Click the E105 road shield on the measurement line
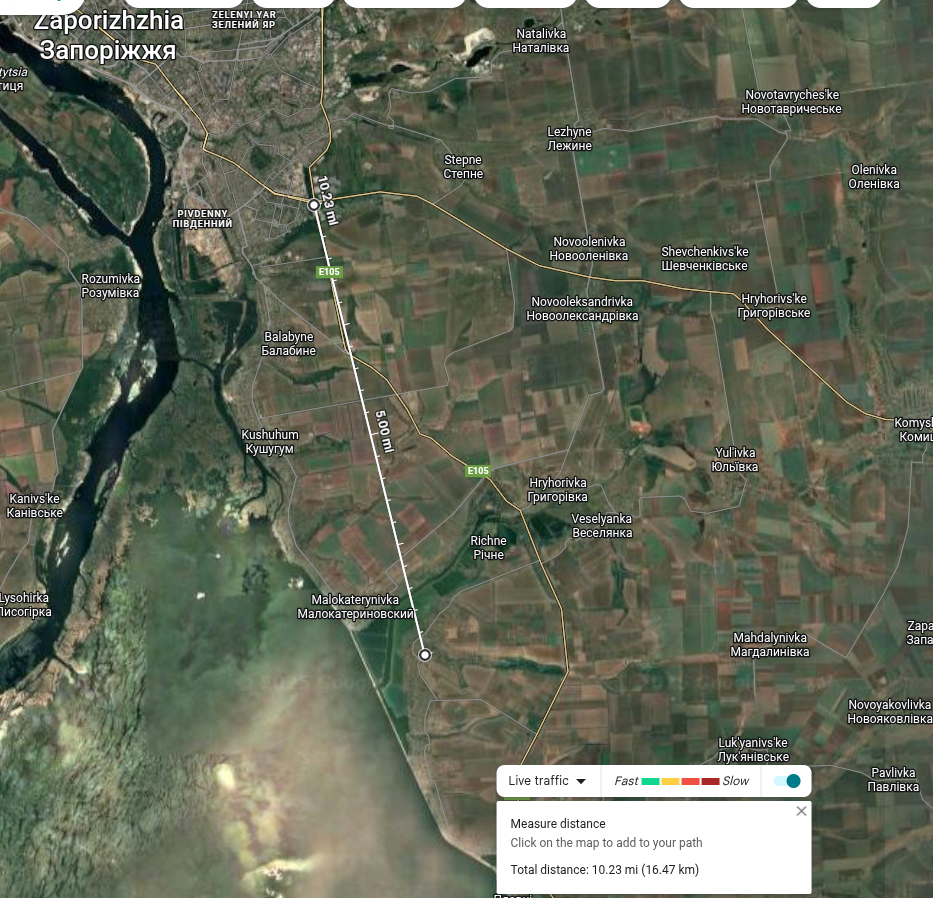Screen dimensions: 933x898 (x=329, y=272)
